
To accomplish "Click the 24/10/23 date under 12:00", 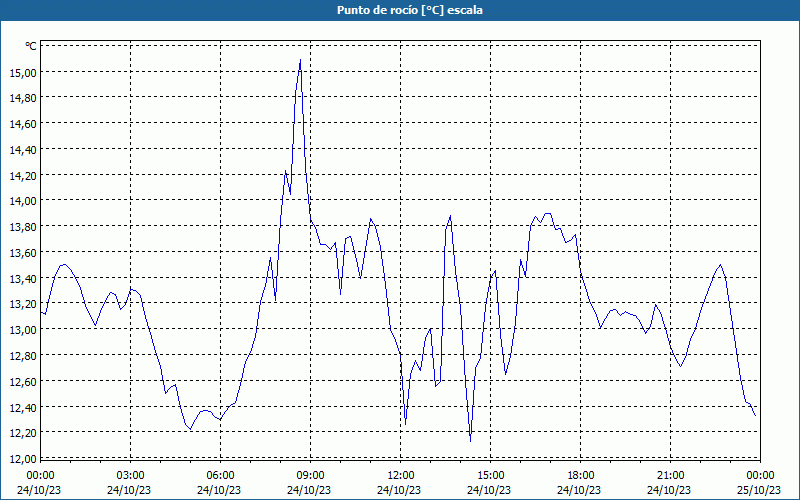I will click(x=399, y=490).
